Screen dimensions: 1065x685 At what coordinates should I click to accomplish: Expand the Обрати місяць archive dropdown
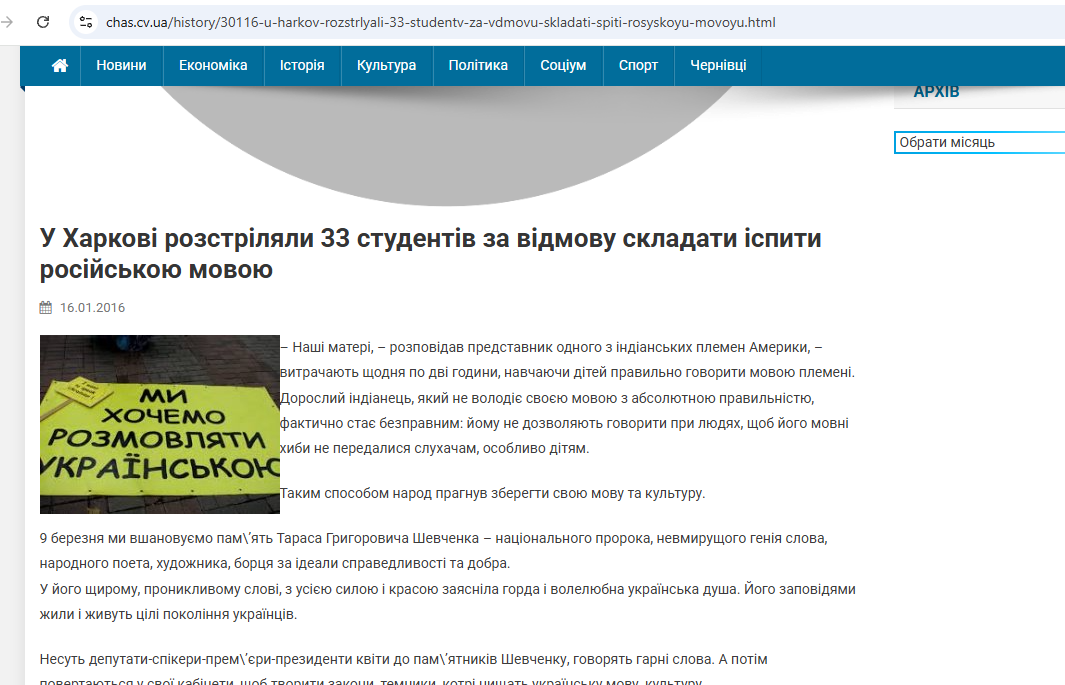click(x=979, y=142)
